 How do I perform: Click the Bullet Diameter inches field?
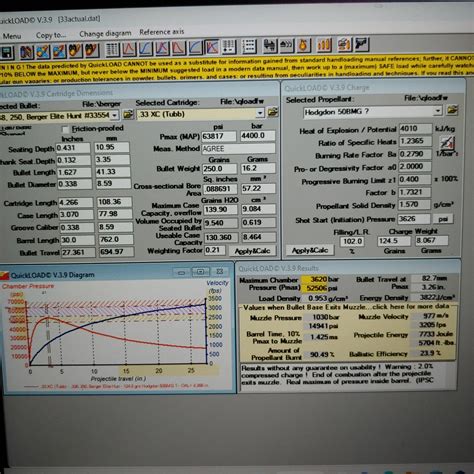click(74, 184)
